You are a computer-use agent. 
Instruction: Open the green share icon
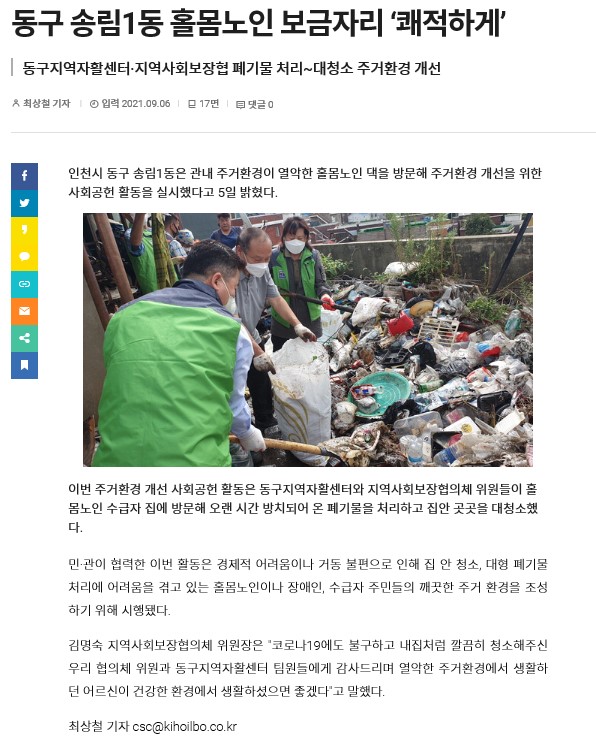(24, 338)
